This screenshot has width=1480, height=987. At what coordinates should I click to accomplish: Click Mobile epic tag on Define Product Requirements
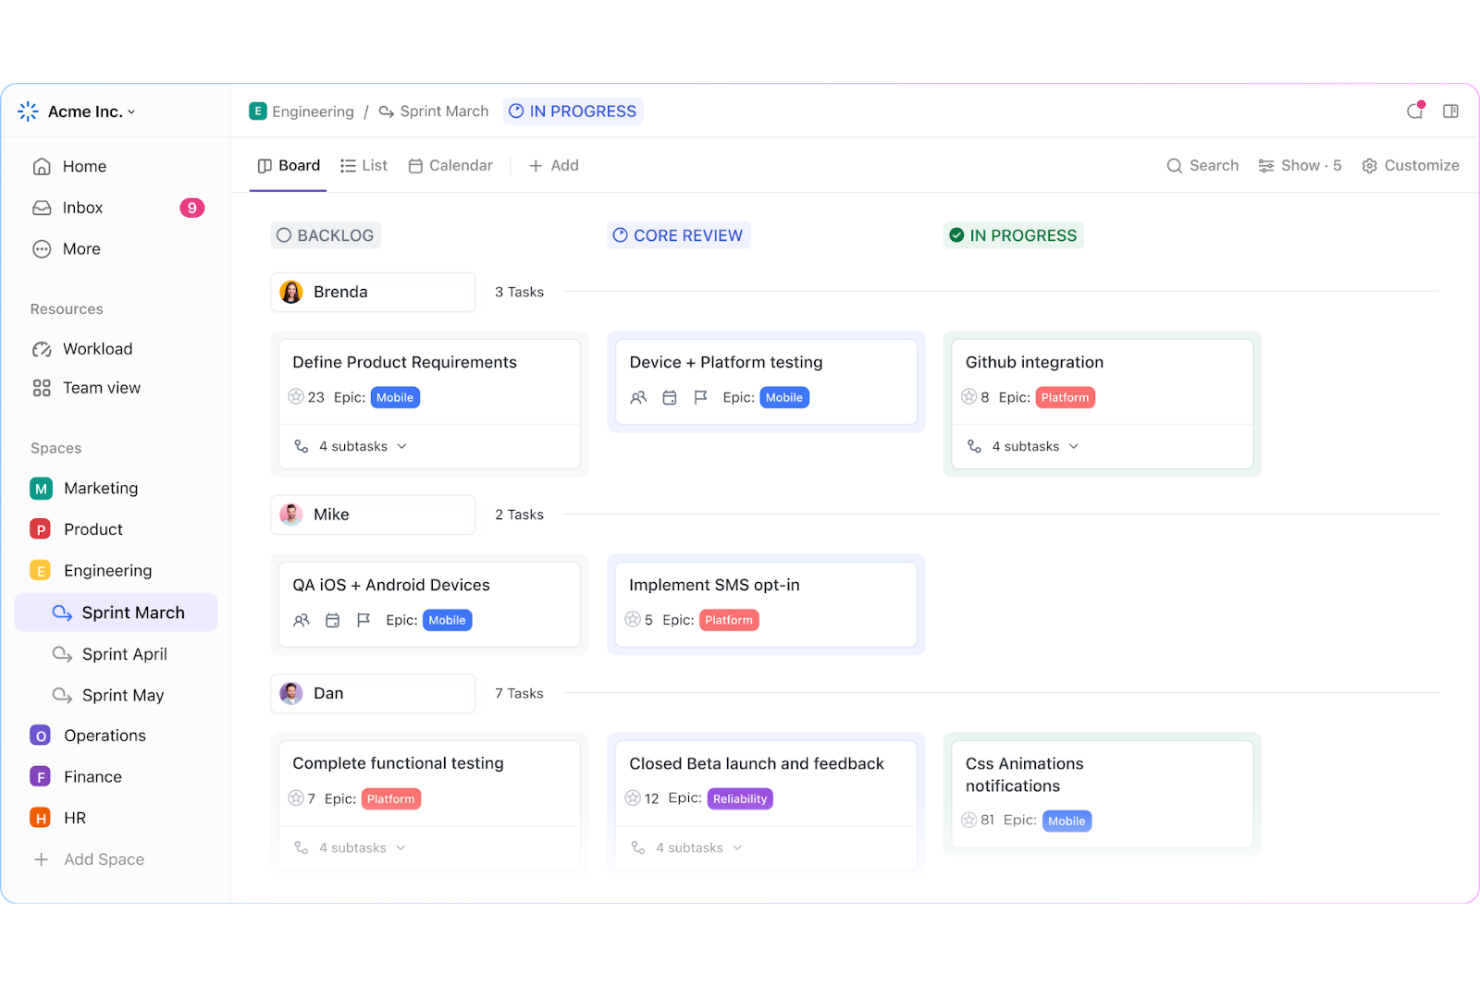point(395,398)
